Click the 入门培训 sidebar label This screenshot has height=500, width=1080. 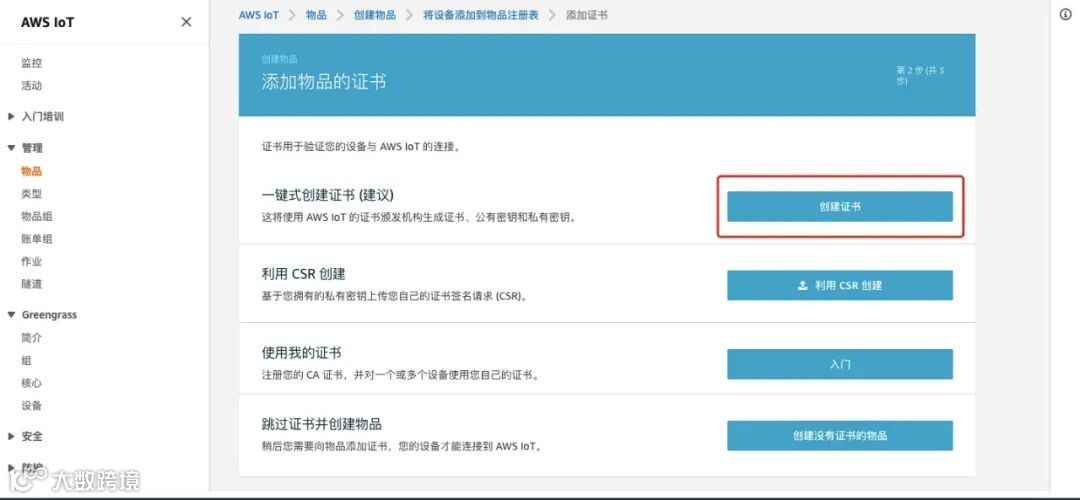coord(43,116)
